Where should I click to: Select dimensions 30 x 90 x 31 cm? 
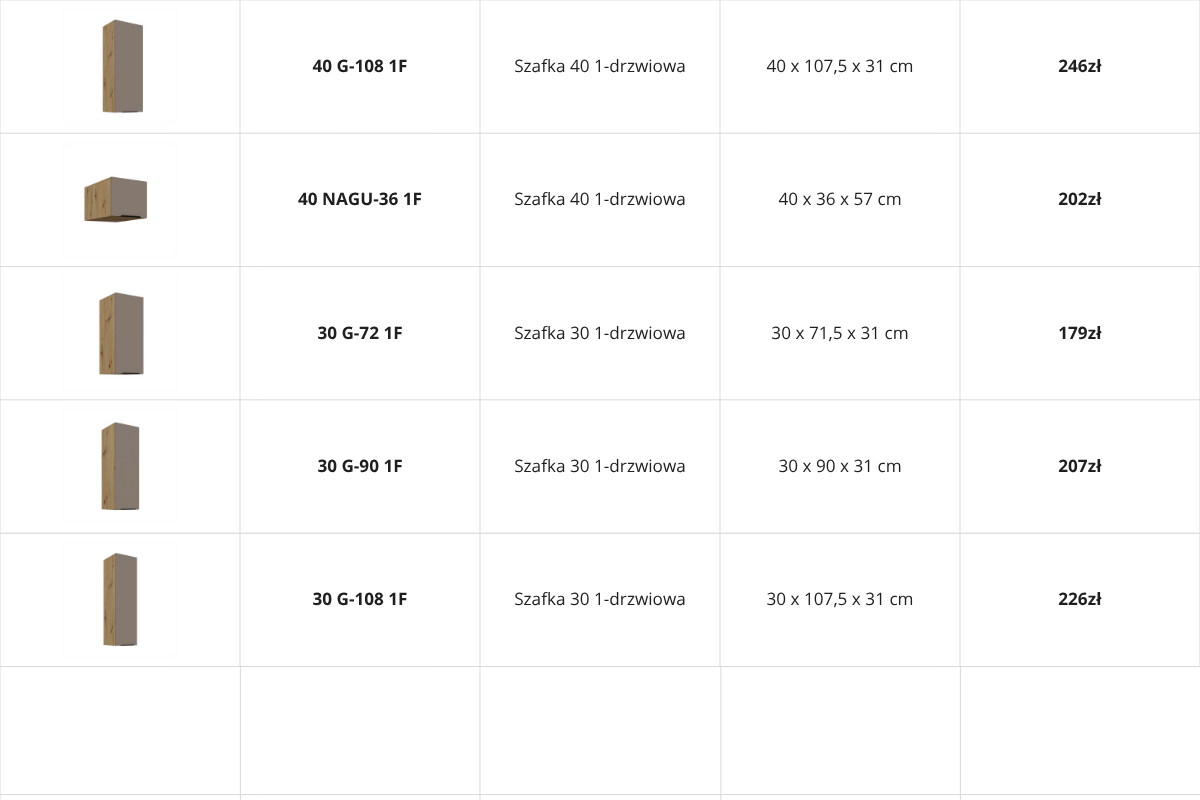[x=840, y=466]
